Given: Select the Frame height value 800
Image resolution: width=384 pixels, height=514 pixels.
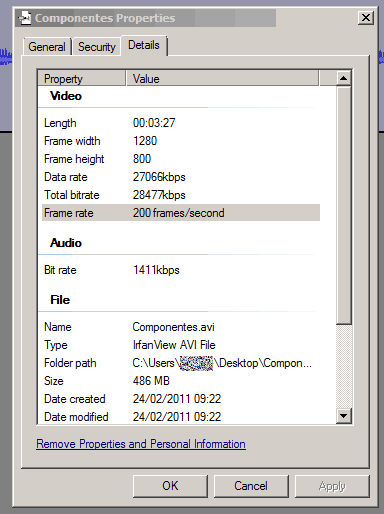Looking at the screenshot, I should 142,159.
